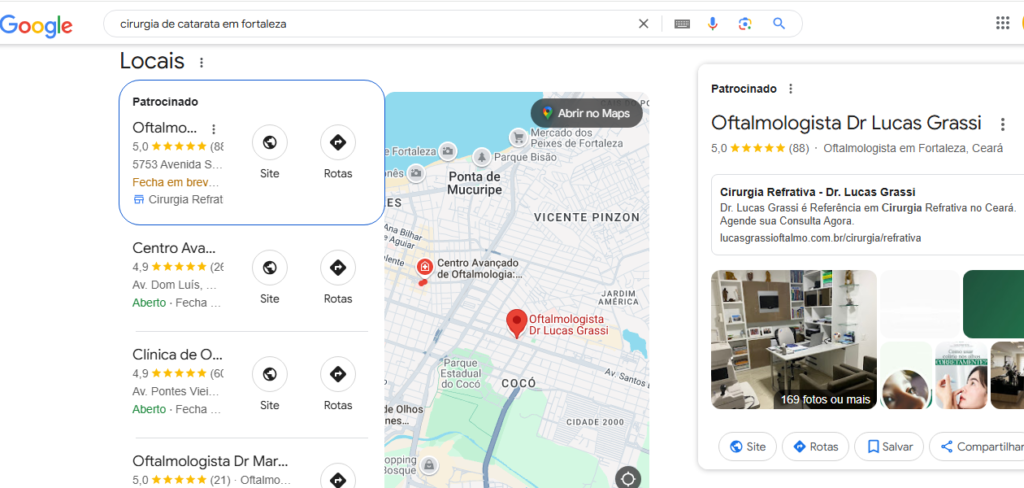Open the on-screen keyboard icon
This screenshot has width=1024, height=488.
682,24
